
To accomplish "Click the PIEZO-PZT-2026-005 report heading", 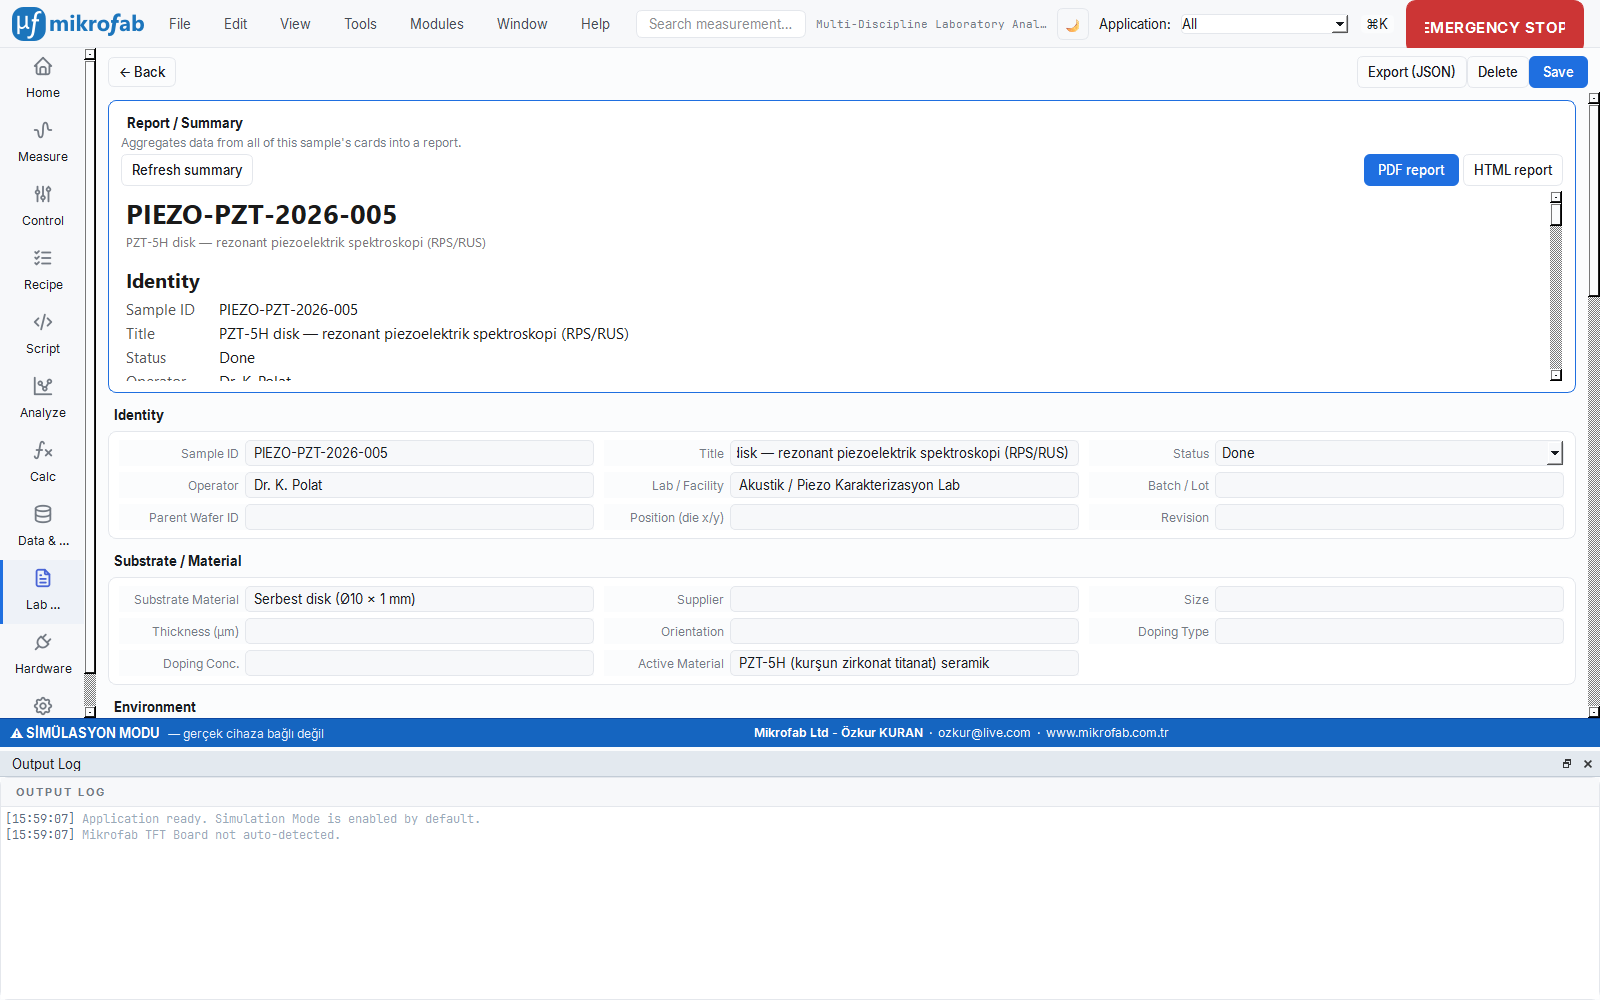I will 261,214.
